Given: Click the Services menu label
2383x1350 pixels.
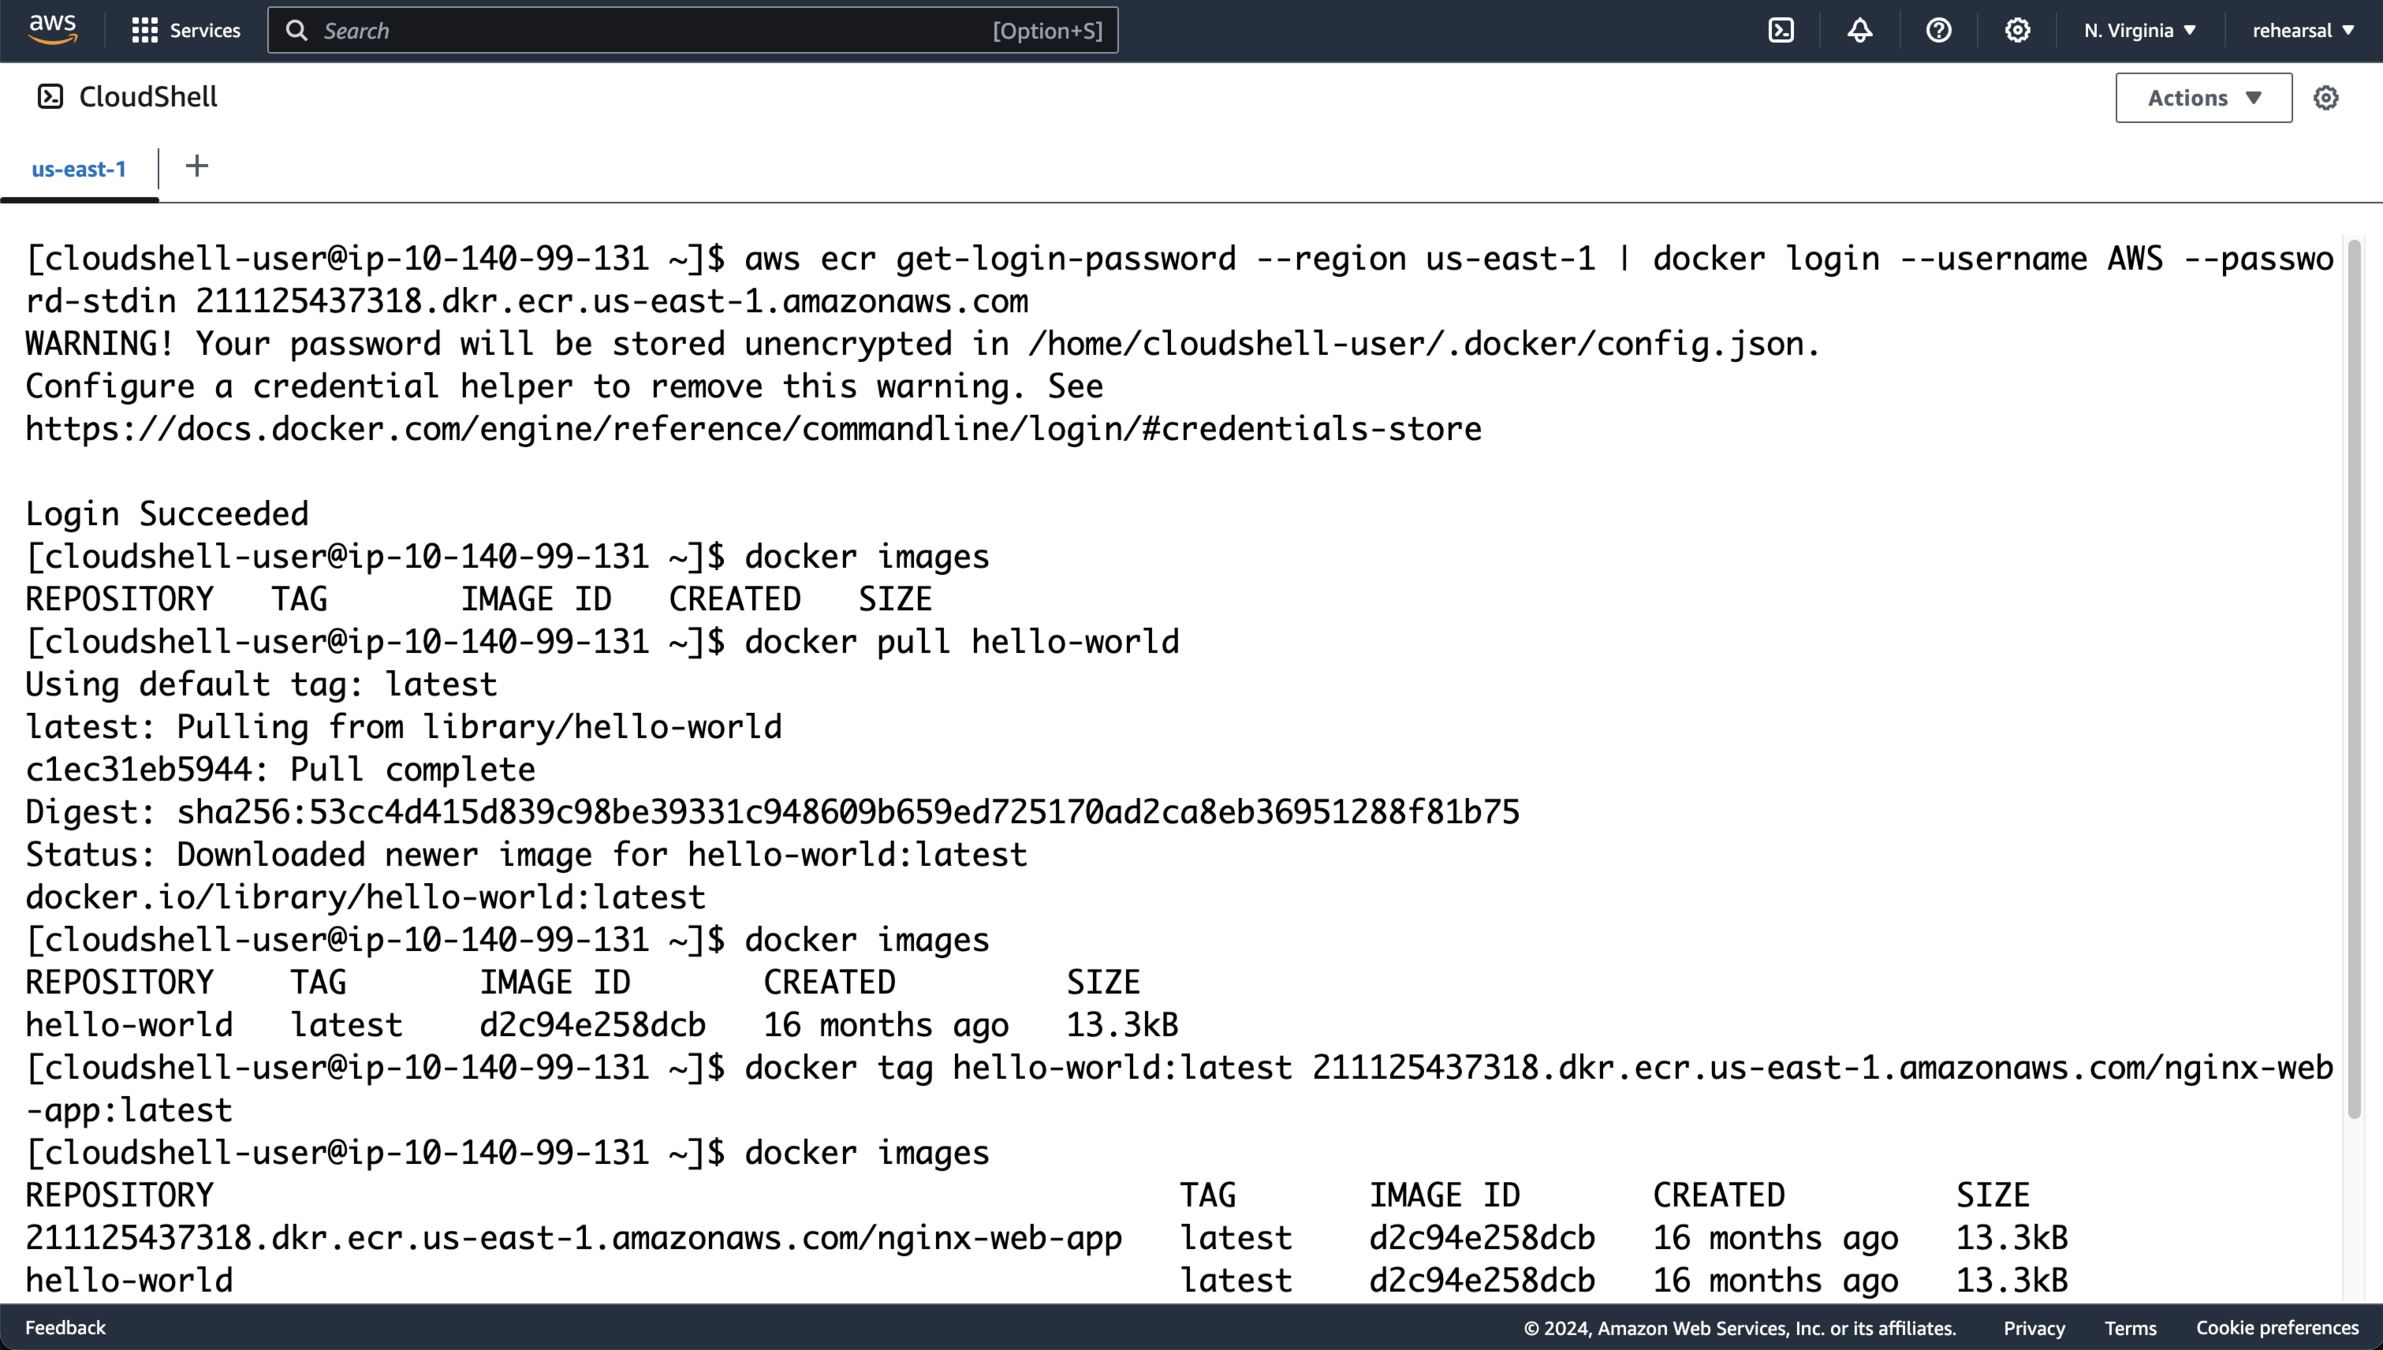Looking at the screenshot, I should 205,30.
